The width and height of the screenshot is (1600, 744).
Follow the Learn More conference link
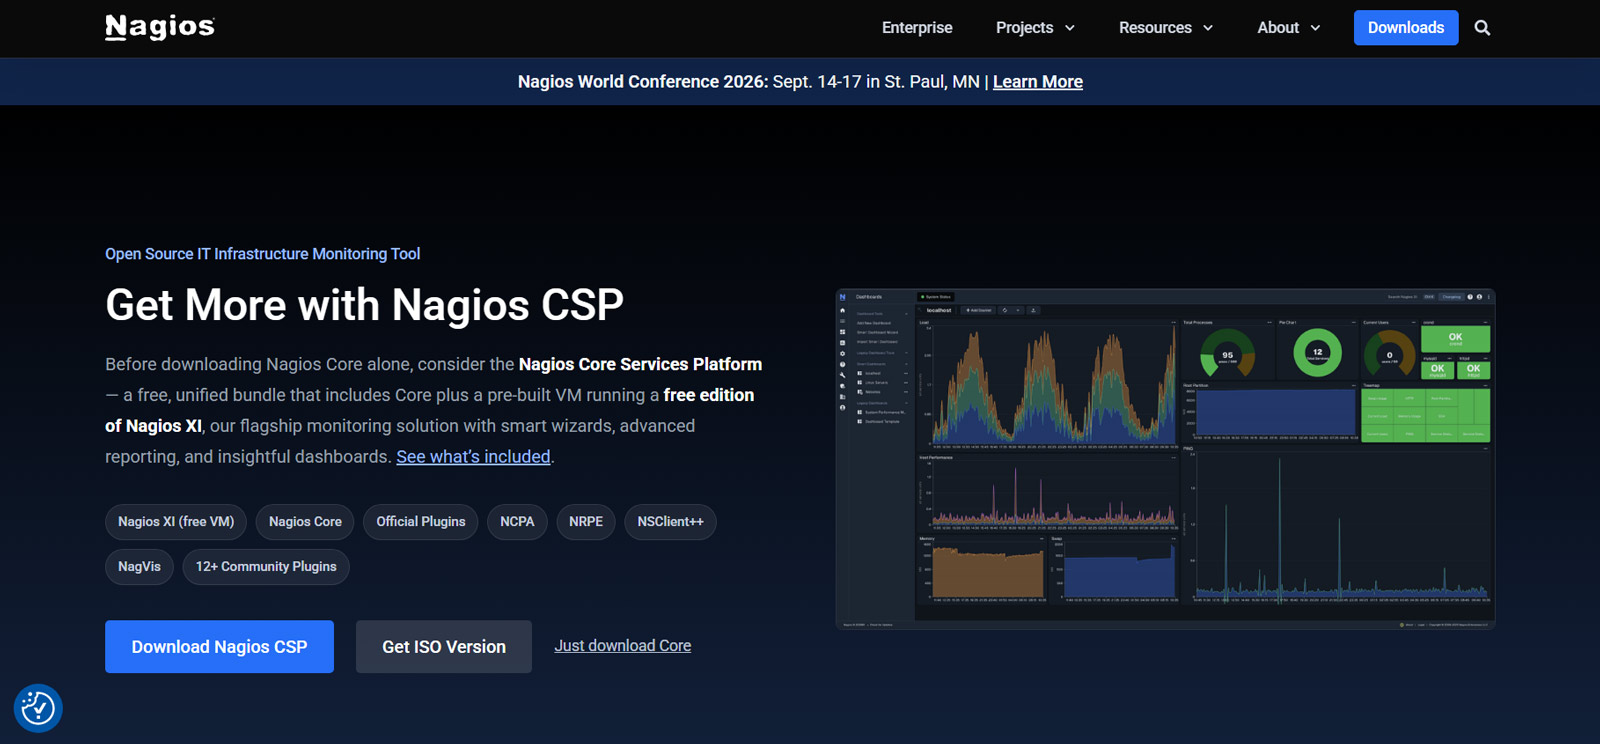(x=1037, y=82)
